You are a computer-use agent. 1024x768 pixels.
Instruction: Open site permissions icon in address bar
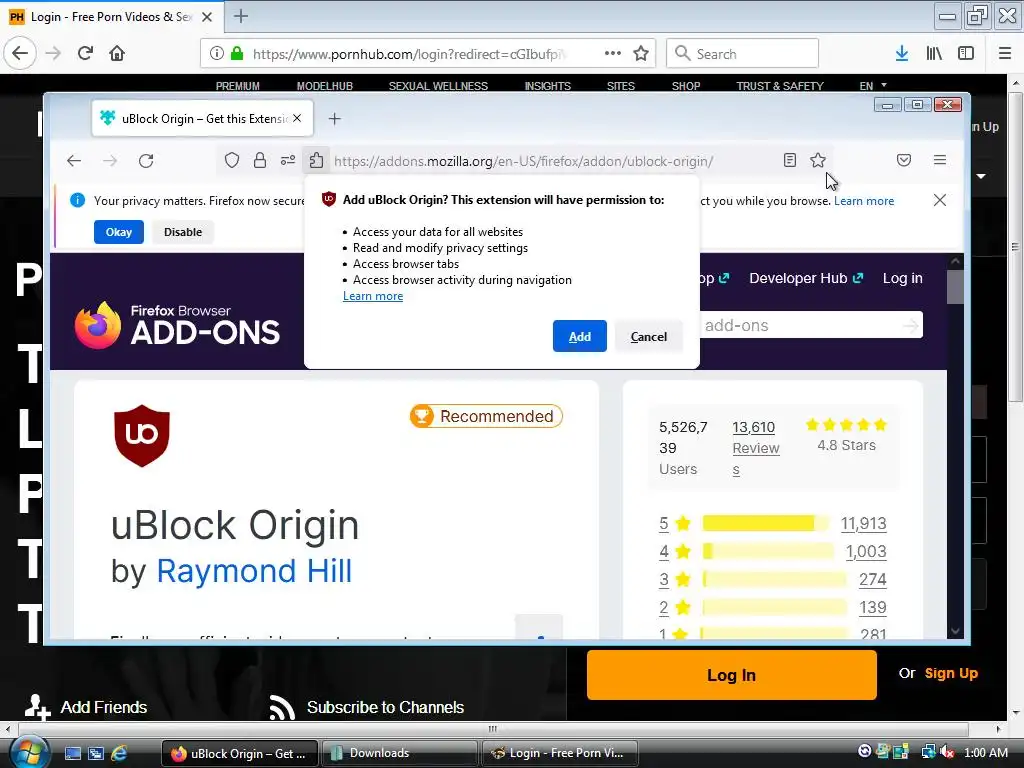[288, 160]
